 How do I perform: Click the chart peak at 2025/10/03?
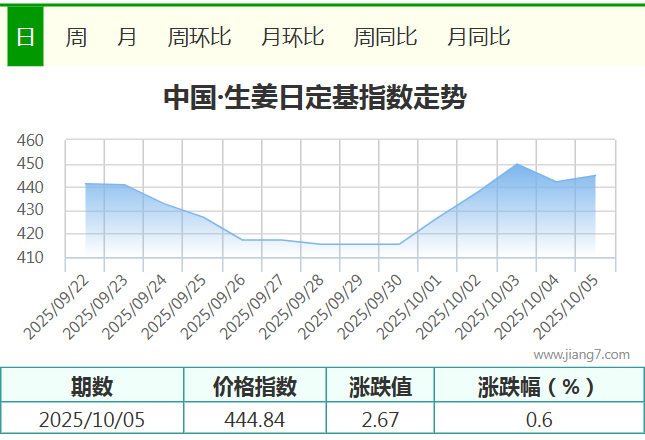click(517, 164)
